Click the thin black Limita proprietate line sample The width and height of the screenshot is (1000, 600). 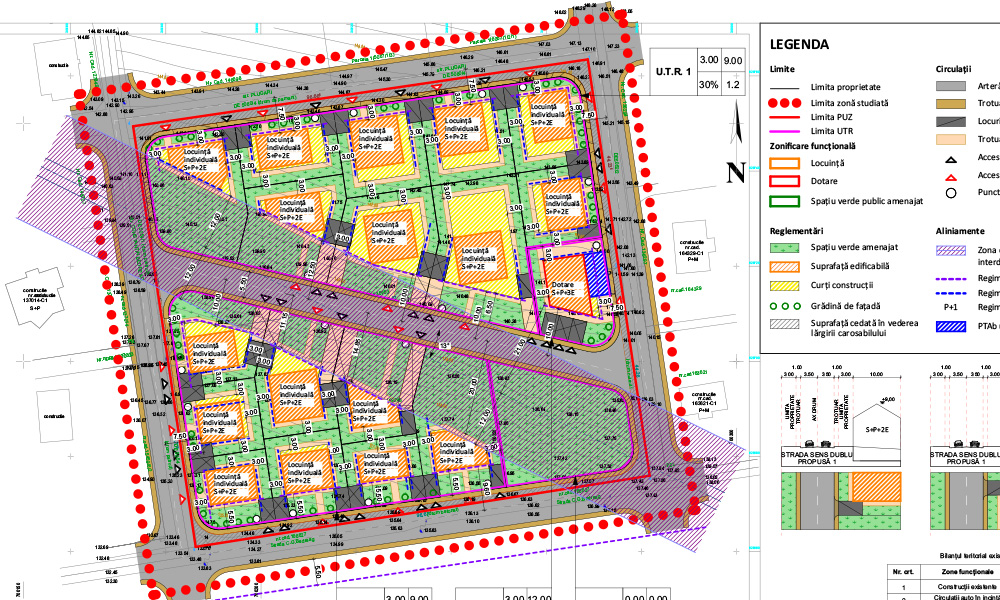(784, 87)
